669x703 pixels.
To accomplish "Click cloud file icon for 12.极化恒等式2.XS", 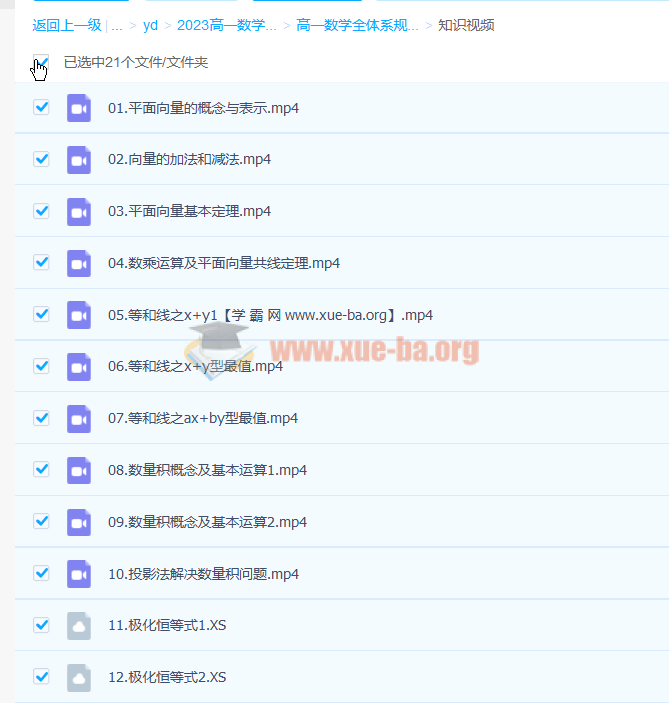I will click(79, 677).
